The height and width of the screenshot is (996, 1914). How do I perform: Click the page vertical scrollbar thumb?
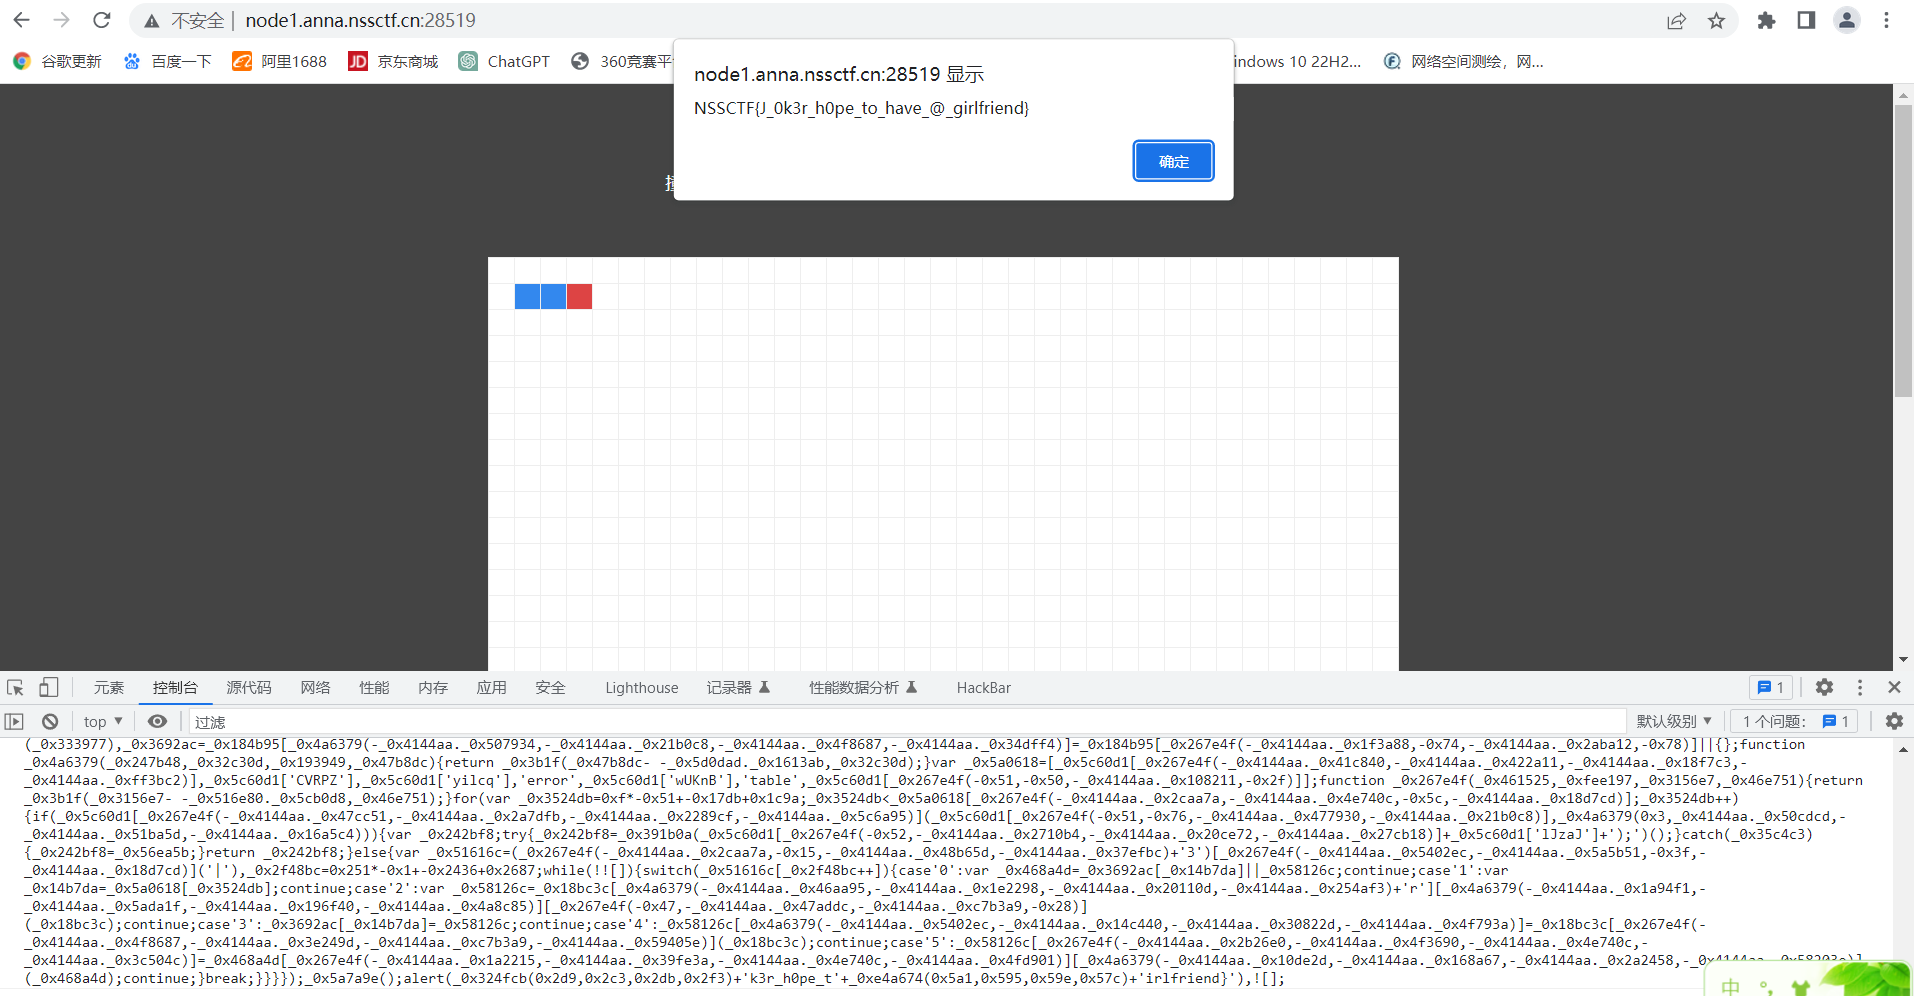click(1903, 252)
